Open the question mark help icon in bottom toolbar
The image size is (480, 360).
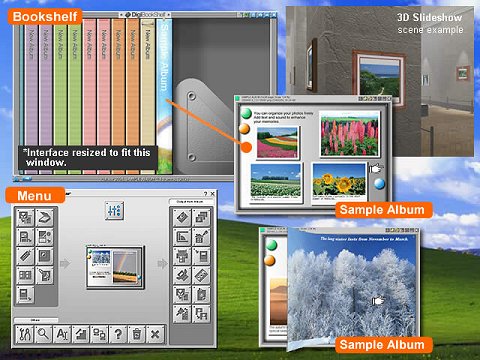[118, 334]
